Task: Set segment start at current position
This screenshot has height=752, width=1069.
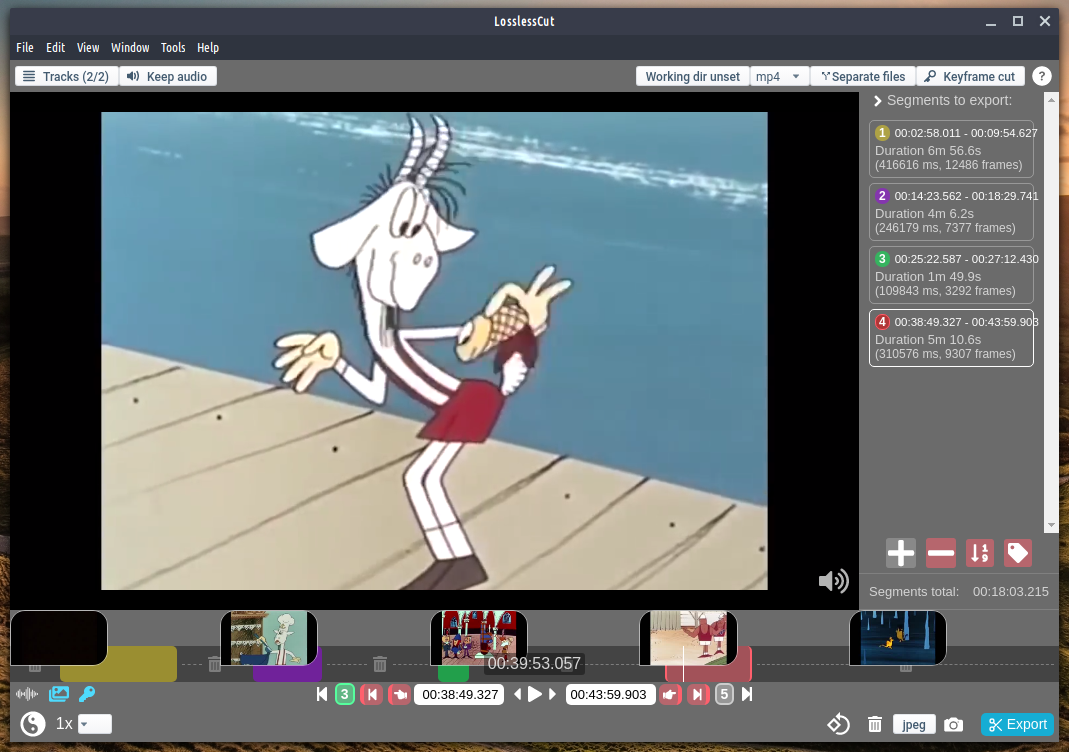Action: click(399, 695)
